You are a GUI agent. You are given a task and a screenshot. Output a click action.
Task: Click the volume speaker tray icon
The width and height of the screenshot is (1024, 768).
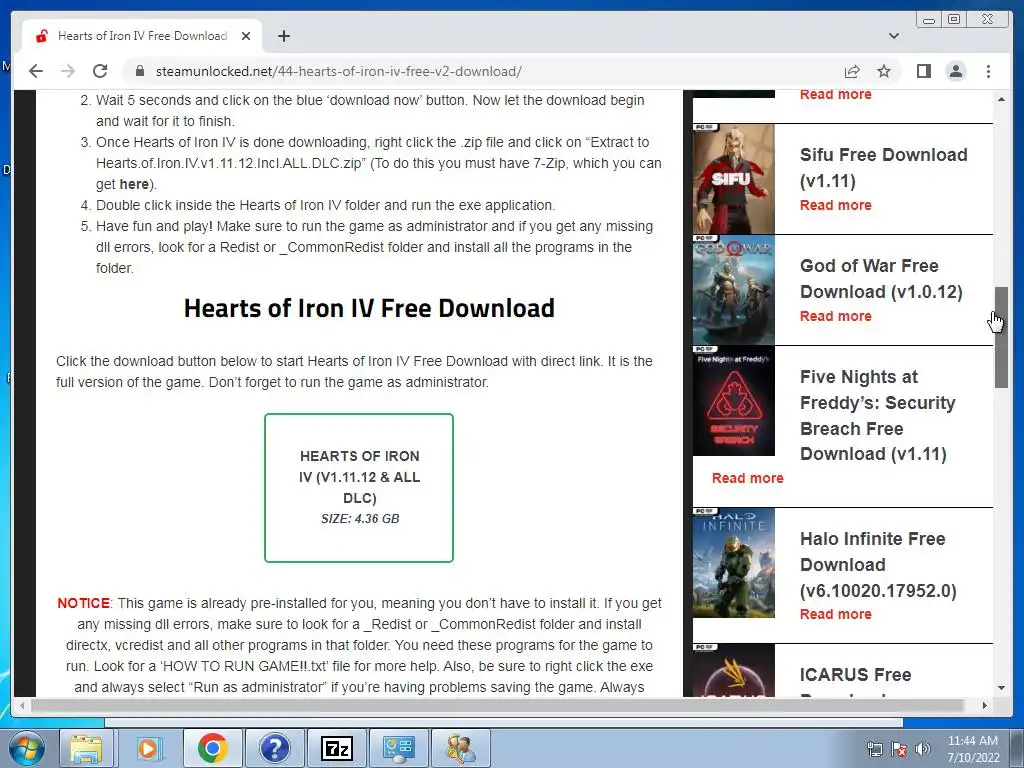pos(922,749)
